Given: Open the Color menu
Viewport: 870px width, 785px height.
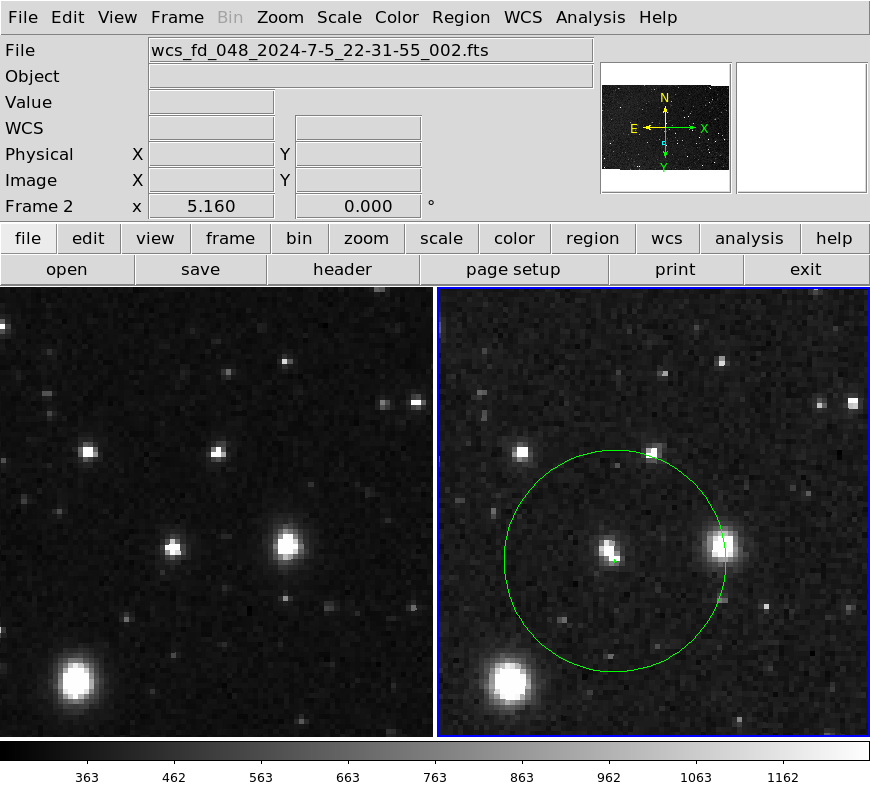Looking at the screenshot, I should click(397, 17).
